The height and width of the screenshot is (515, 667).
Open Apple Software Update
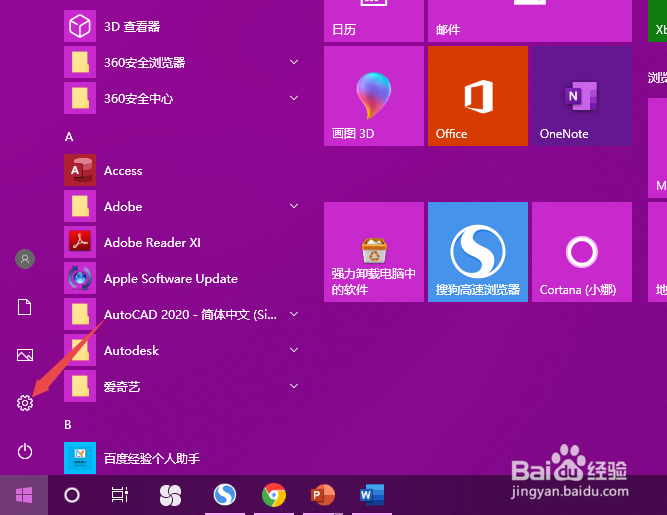pyautogui.click(x=182, y=278)
